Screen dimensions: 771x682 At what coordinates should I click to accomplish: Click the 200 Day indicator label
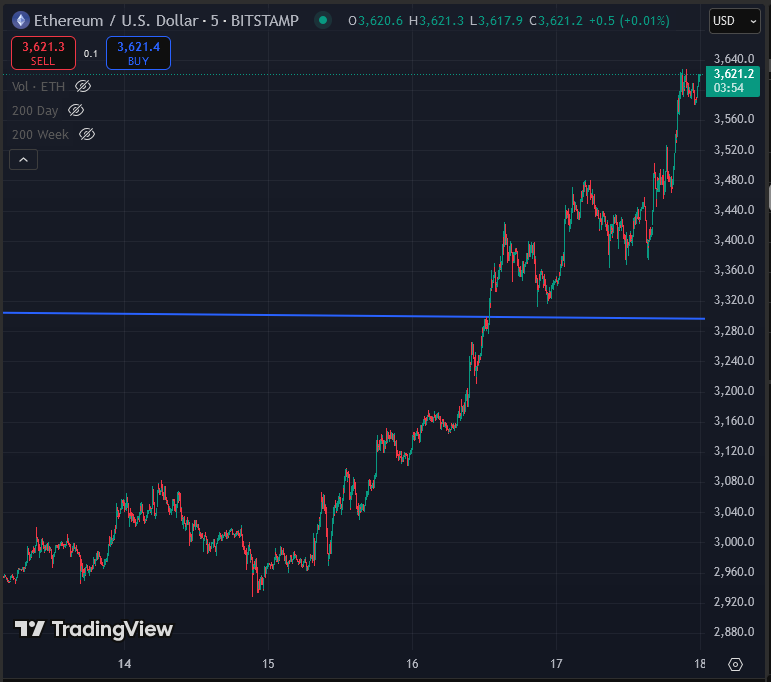(35, 111)
